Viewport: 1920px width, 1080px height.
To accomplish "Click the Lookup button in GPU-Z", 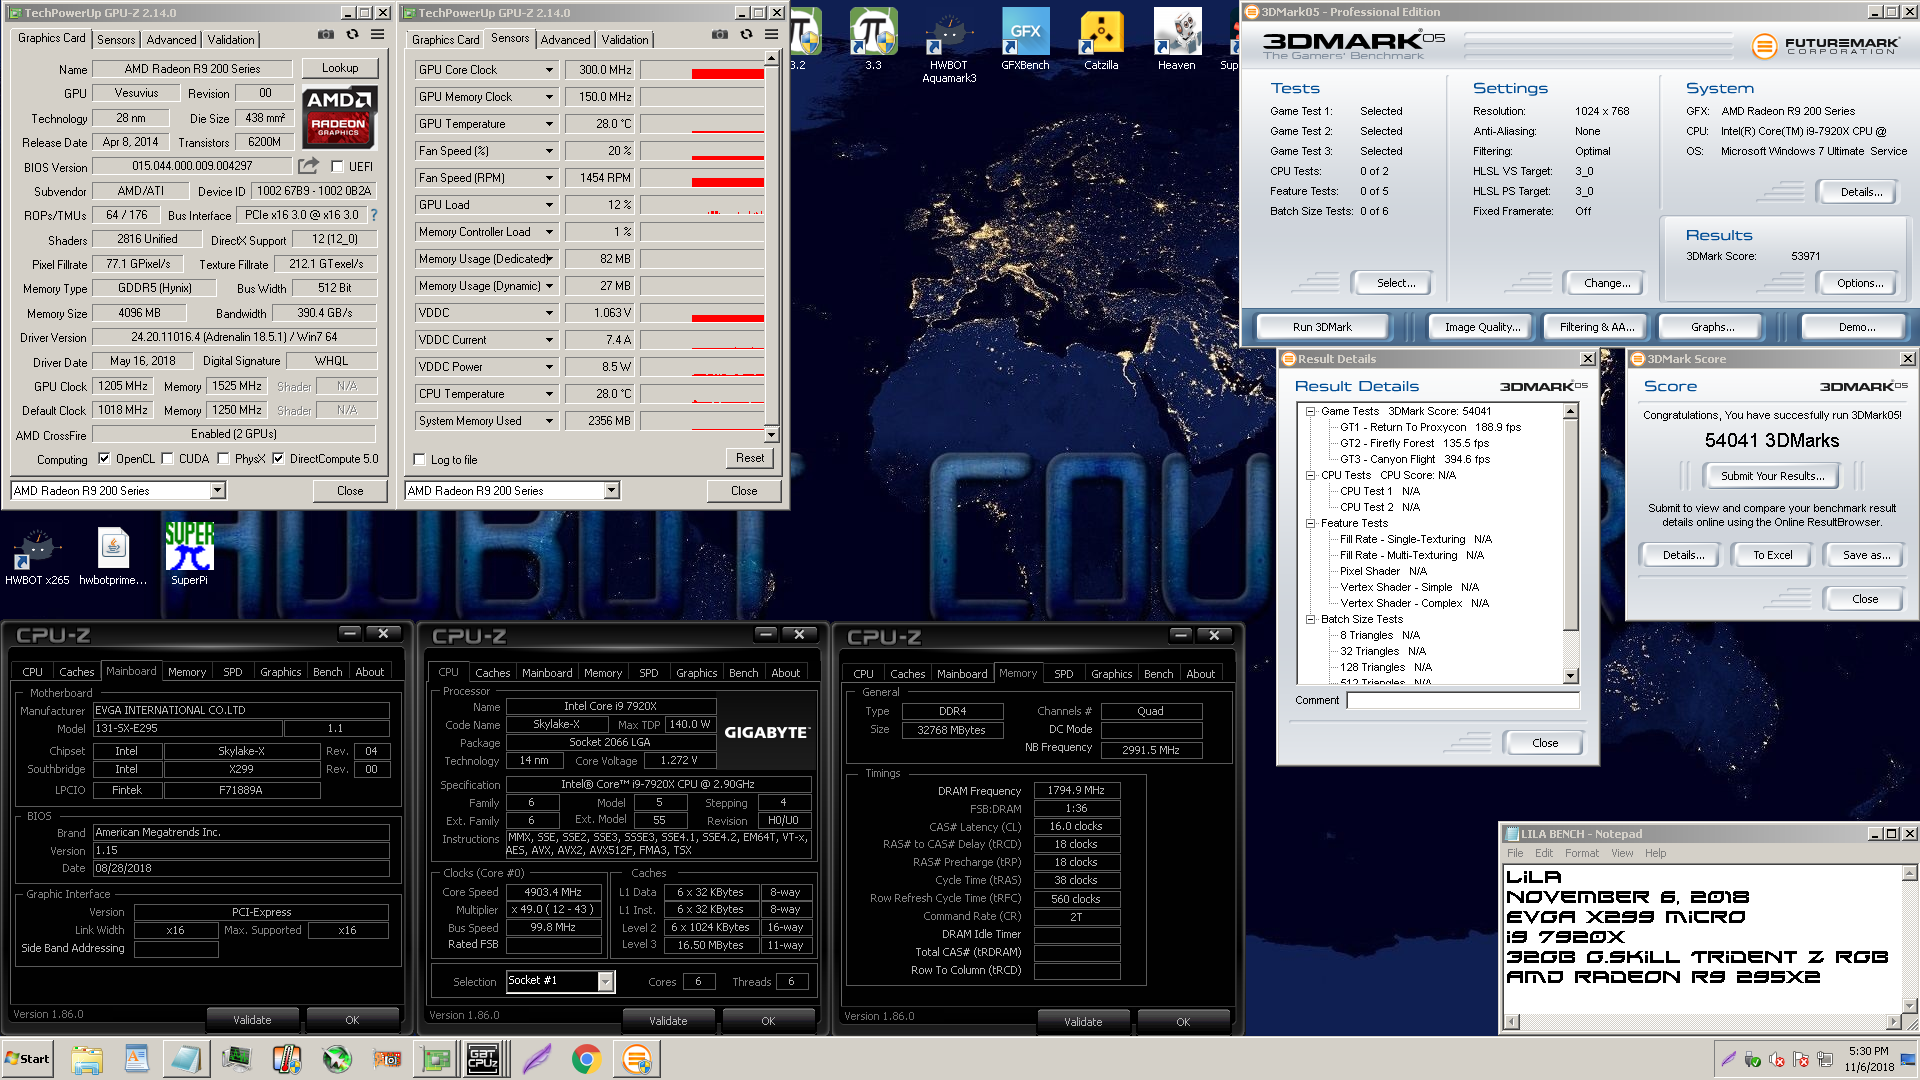I will coord(340,68).
